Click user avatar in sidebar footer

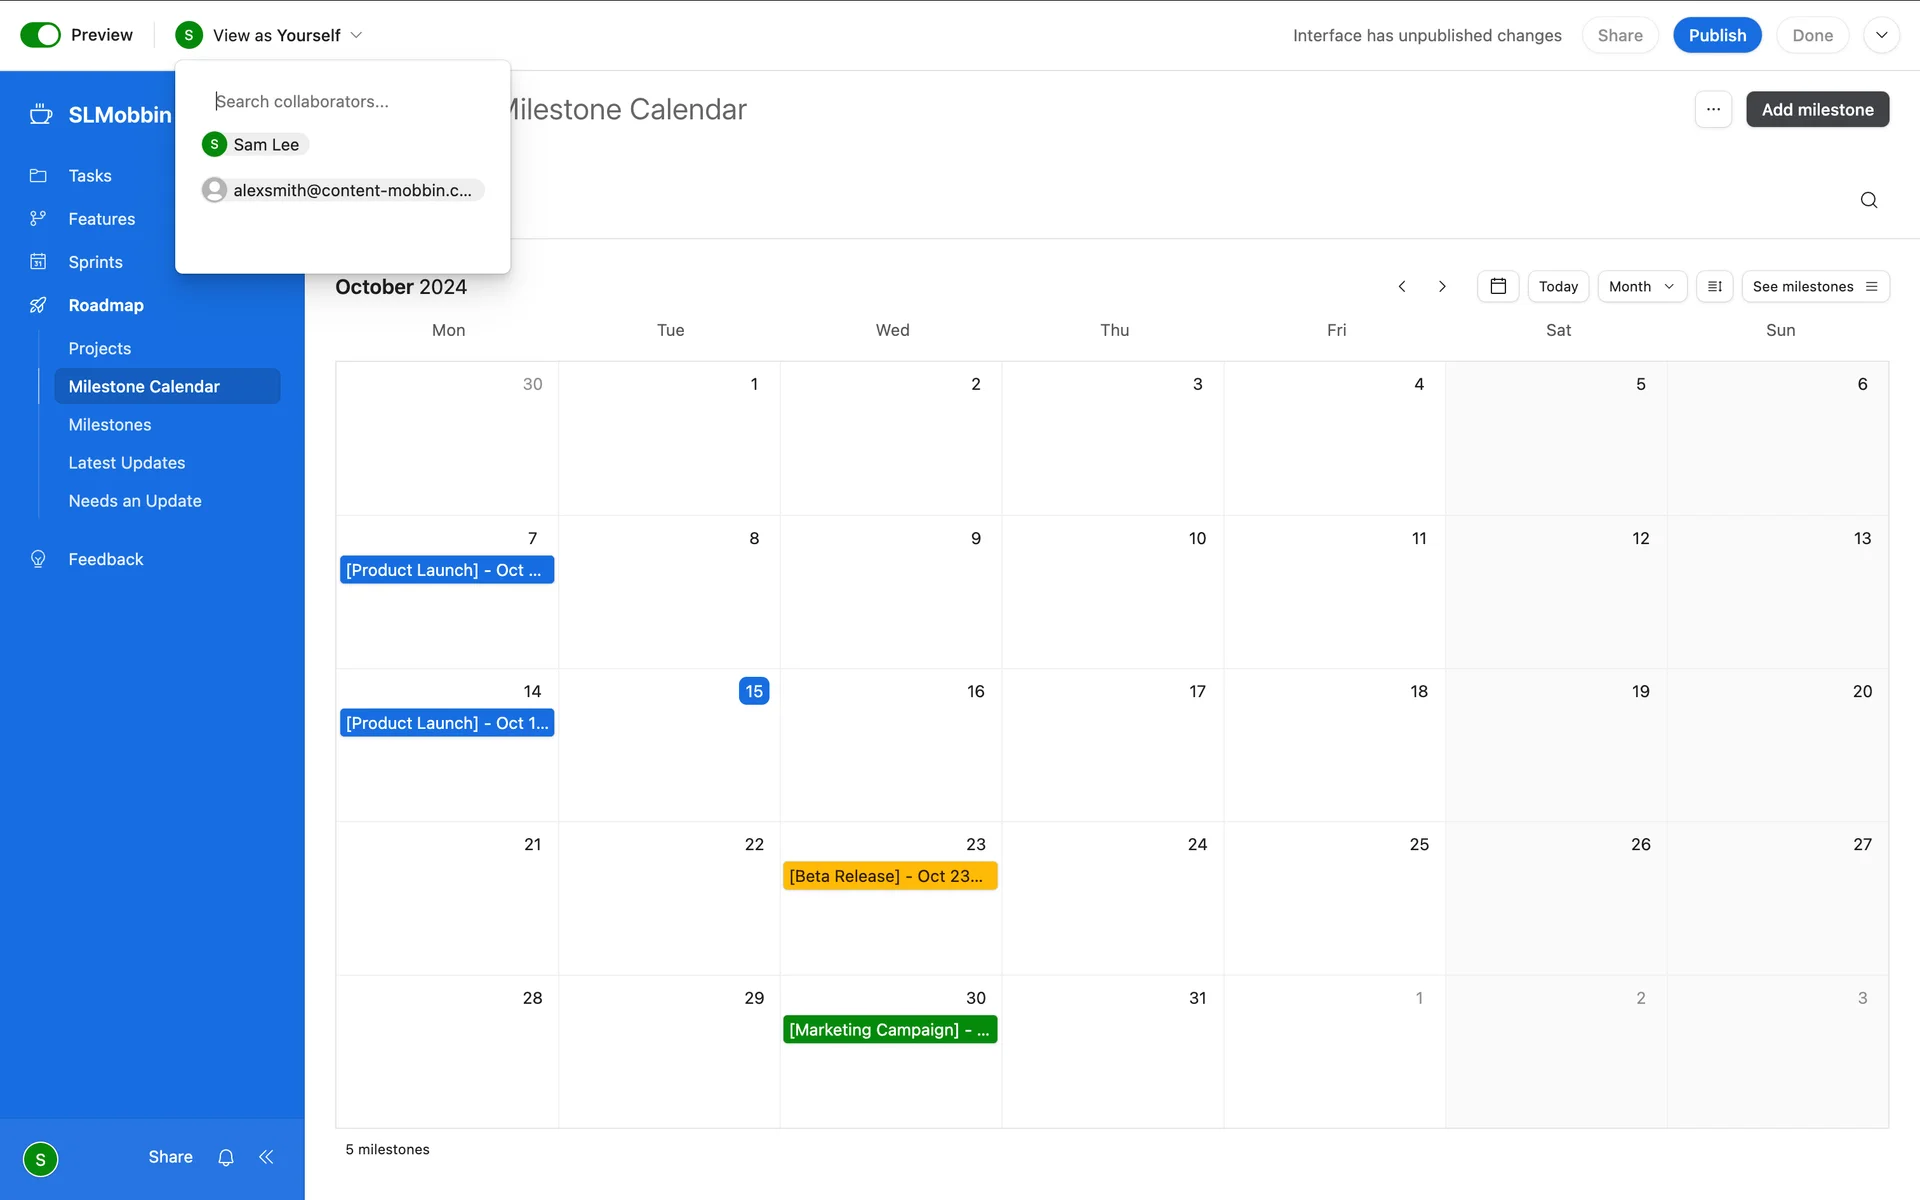pos(40,1159)
